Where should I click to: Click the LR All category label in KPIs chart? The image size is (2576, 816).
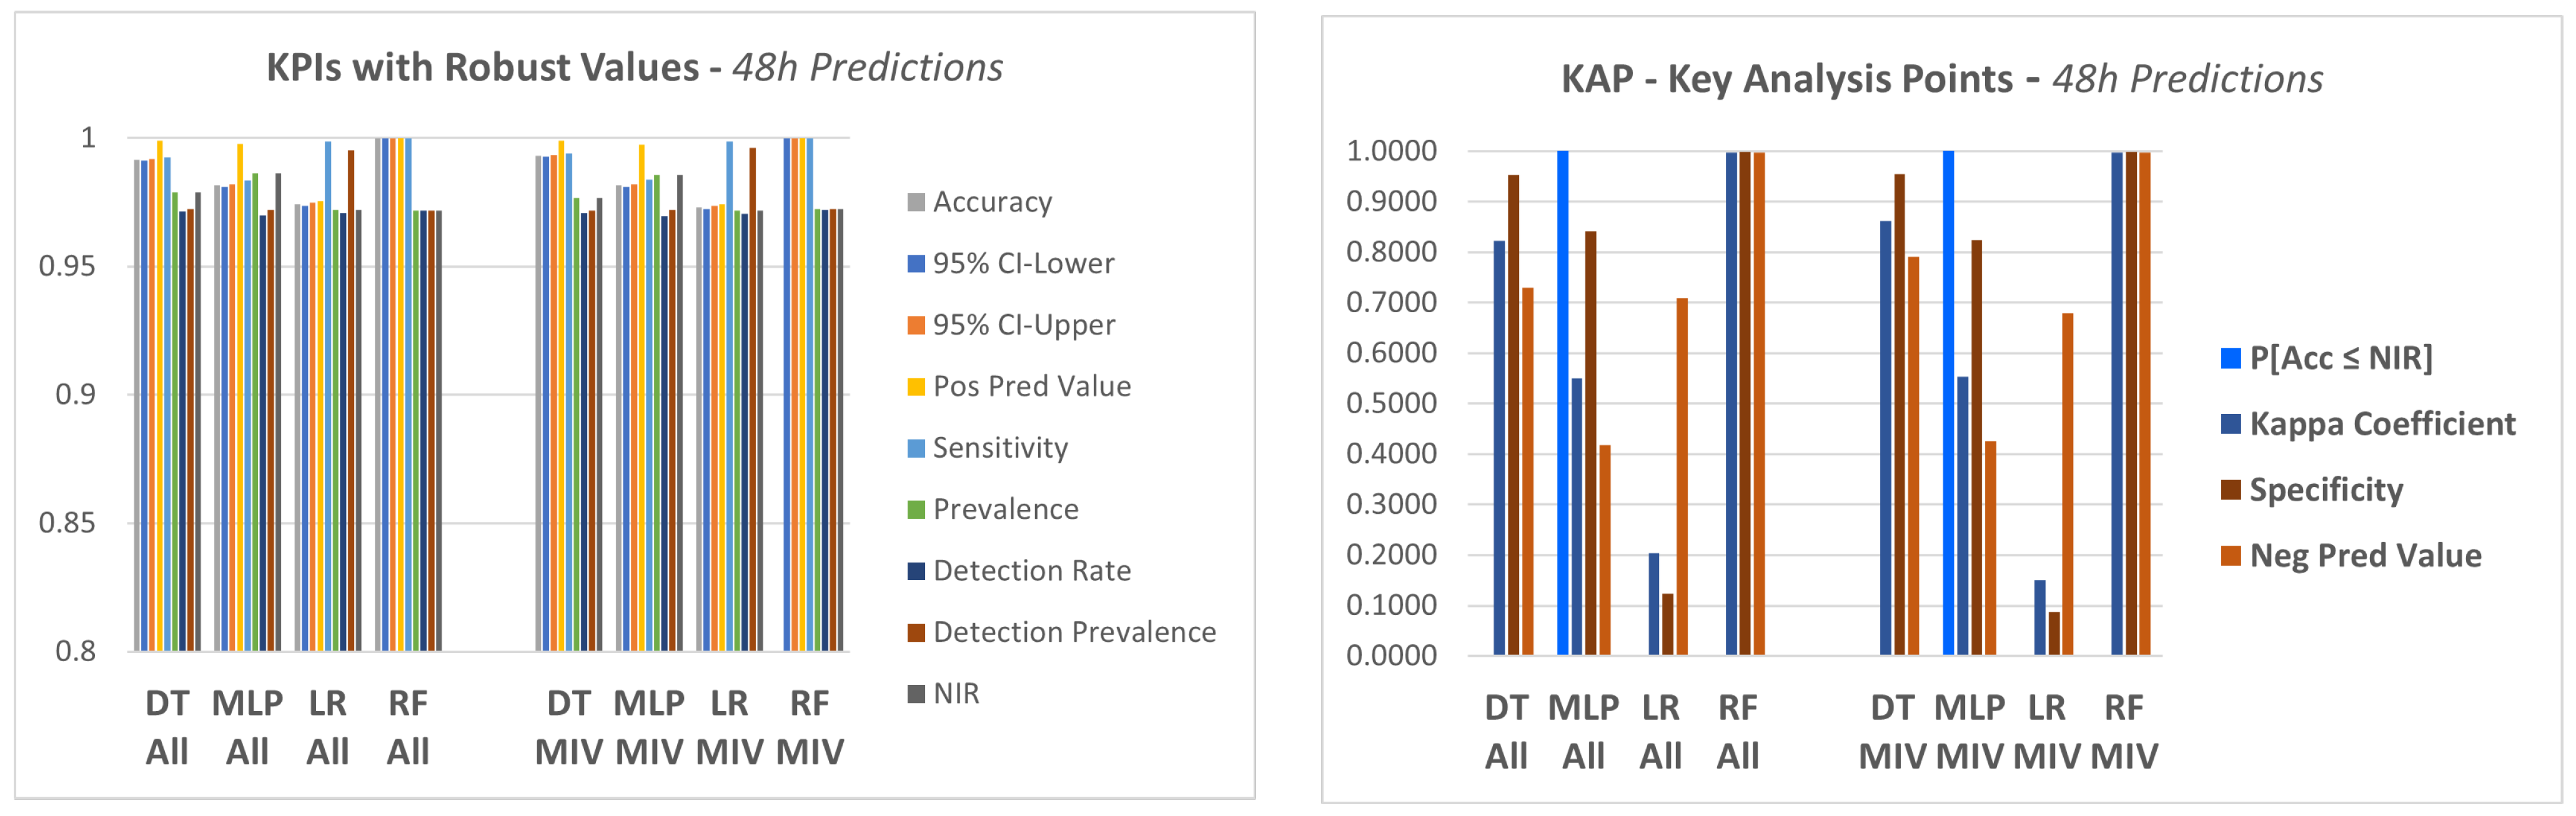327,727
